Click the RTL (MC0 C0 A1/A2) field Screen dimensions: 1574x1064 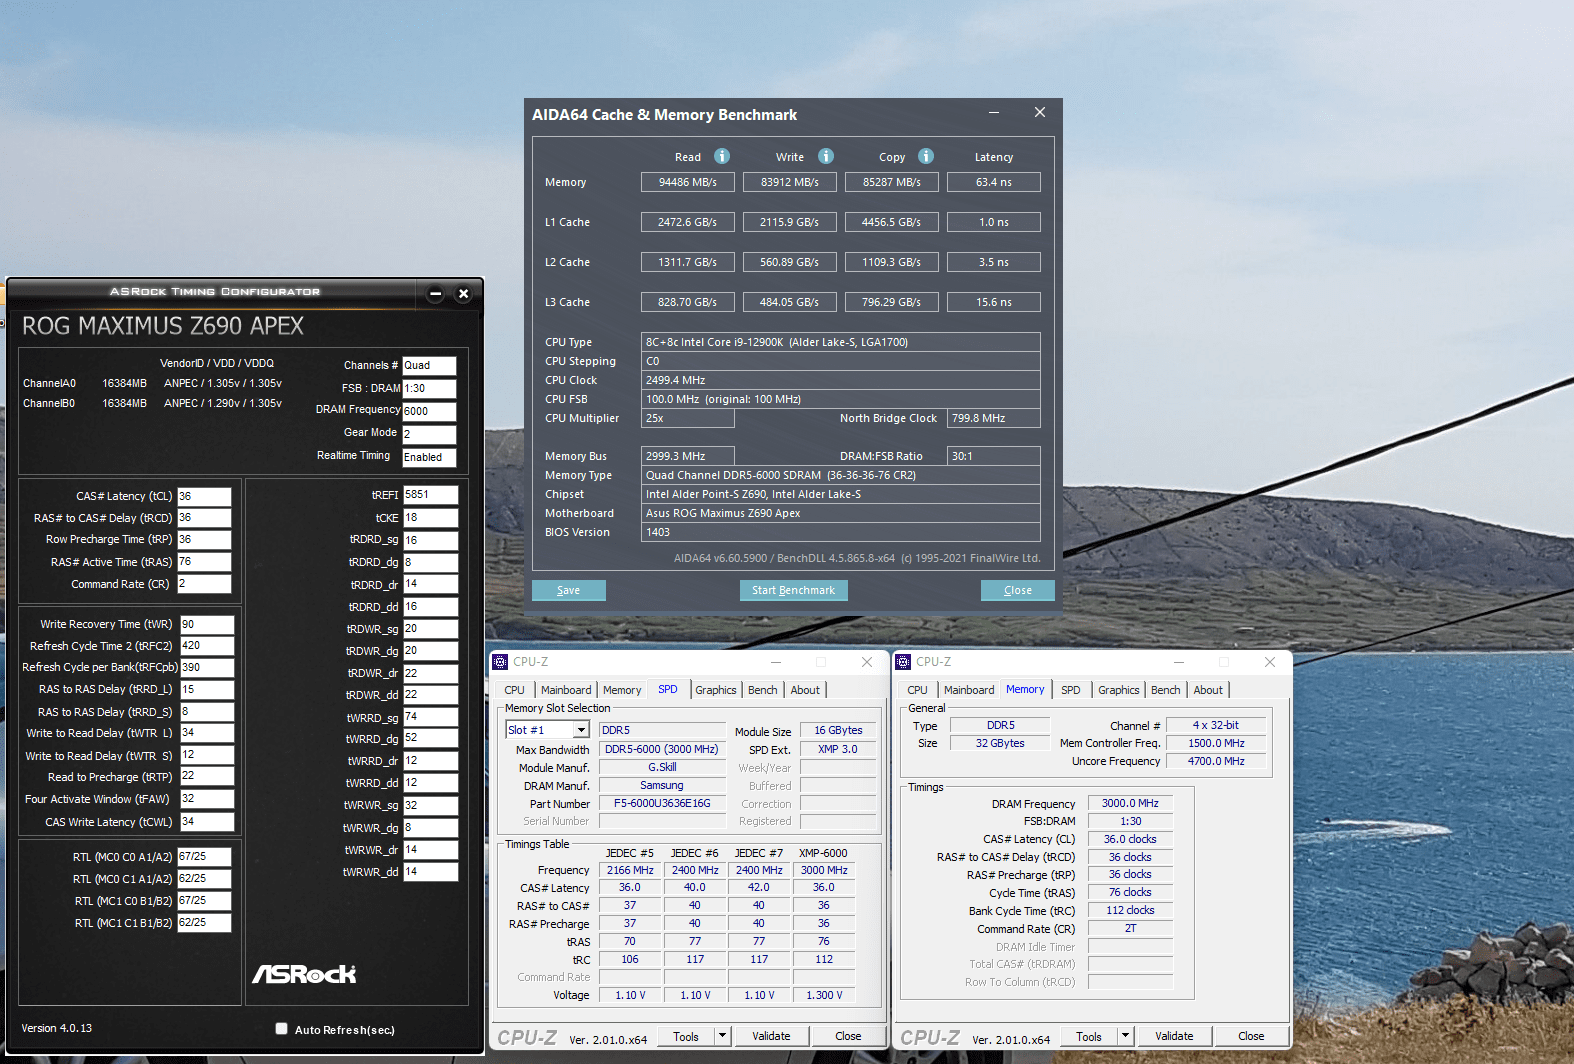coord(204,857)
